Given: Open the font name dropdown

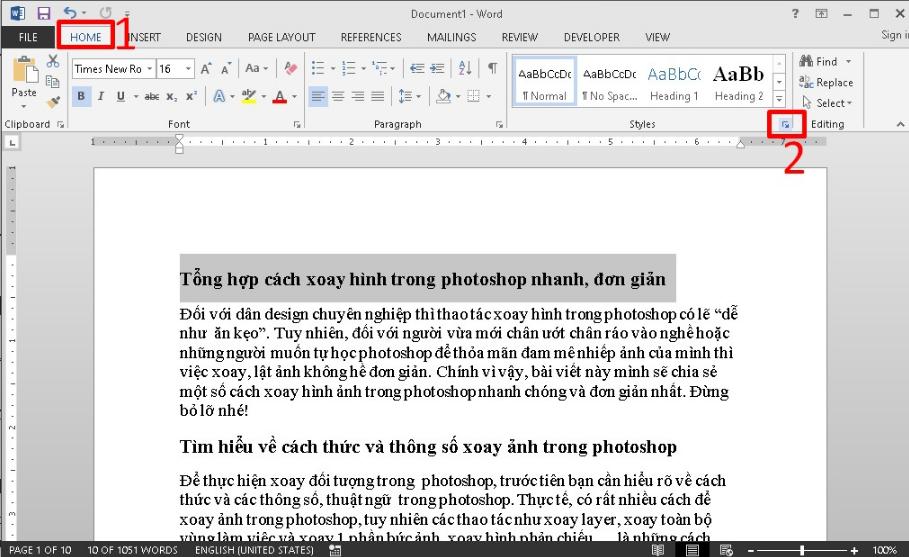Looking at the screenshot, I should tap(149, 69).
